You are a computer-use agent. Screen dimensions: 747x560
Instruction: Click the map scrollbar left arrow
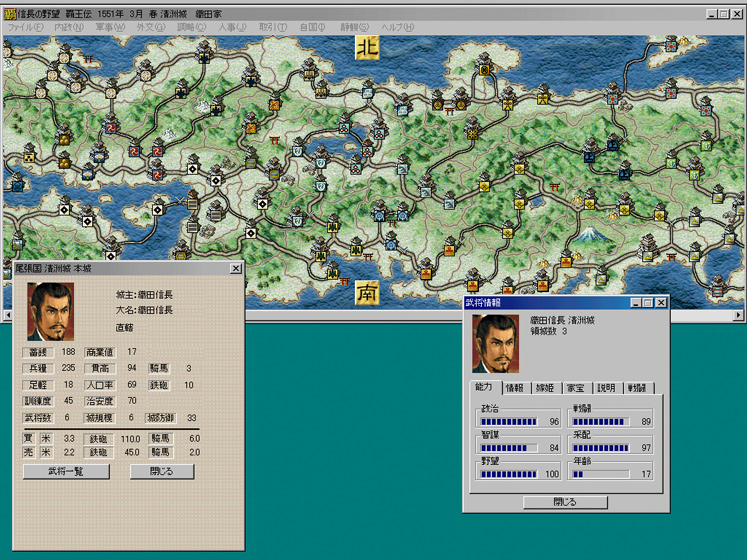[8, 315]
